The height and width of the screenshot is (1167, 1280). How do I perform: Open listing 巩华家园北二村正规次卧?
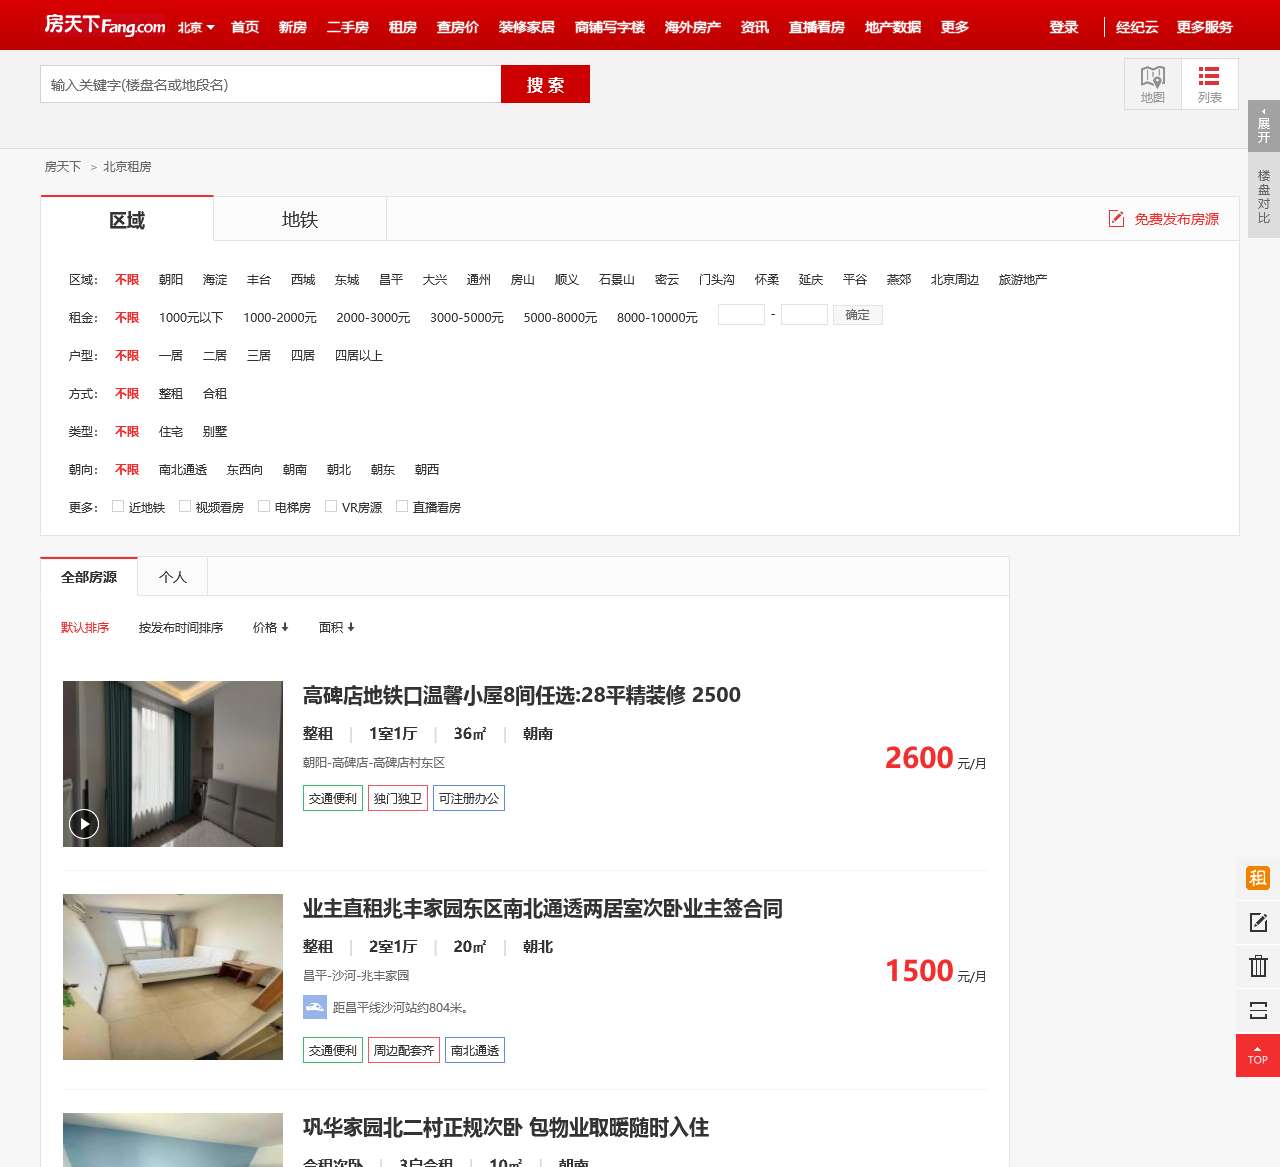tap(506, 1127)
